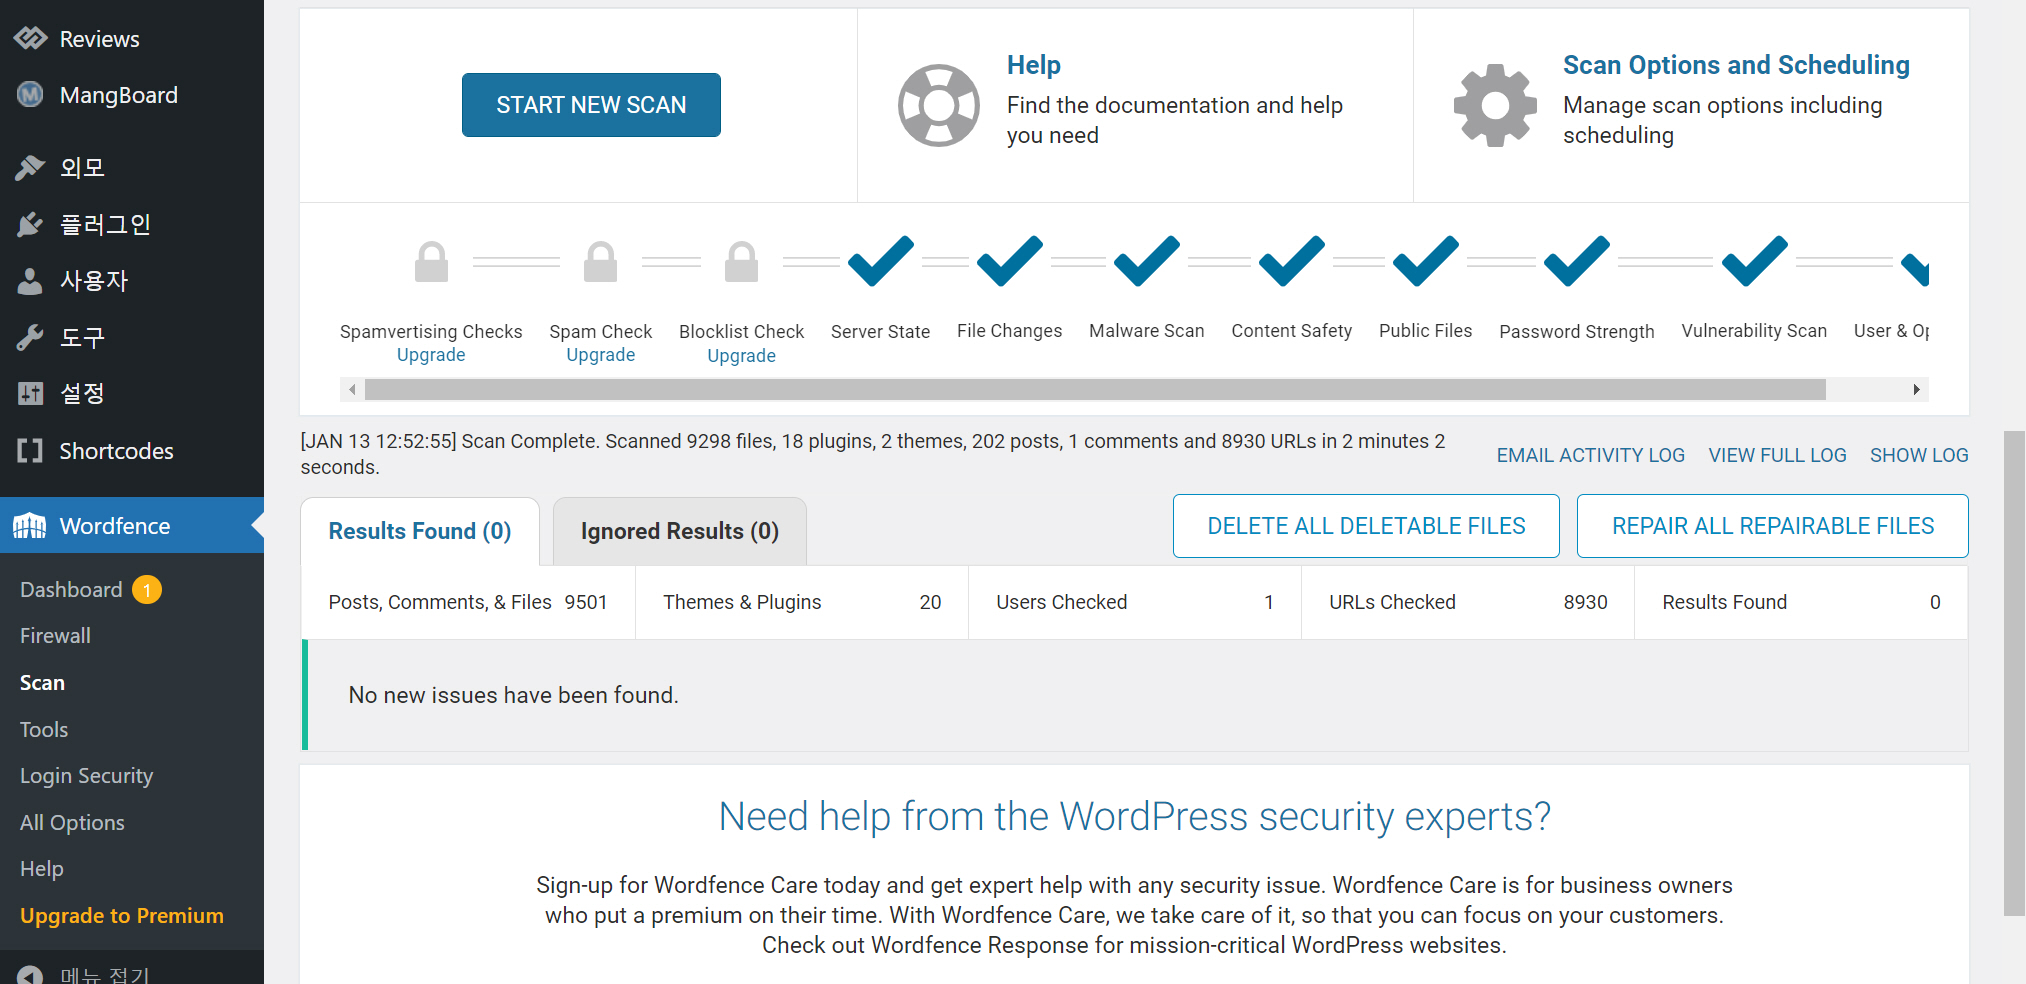This screenshot has width=2026, height=984.
Task: Switch to Results Found tab
Action: coord(420,531)
